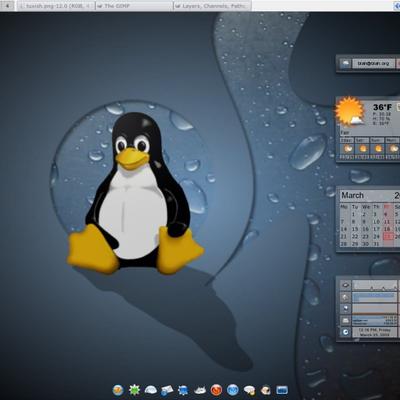
Task: Click the chat bubbles icon in the dock
Action: [x=249, y=390]
